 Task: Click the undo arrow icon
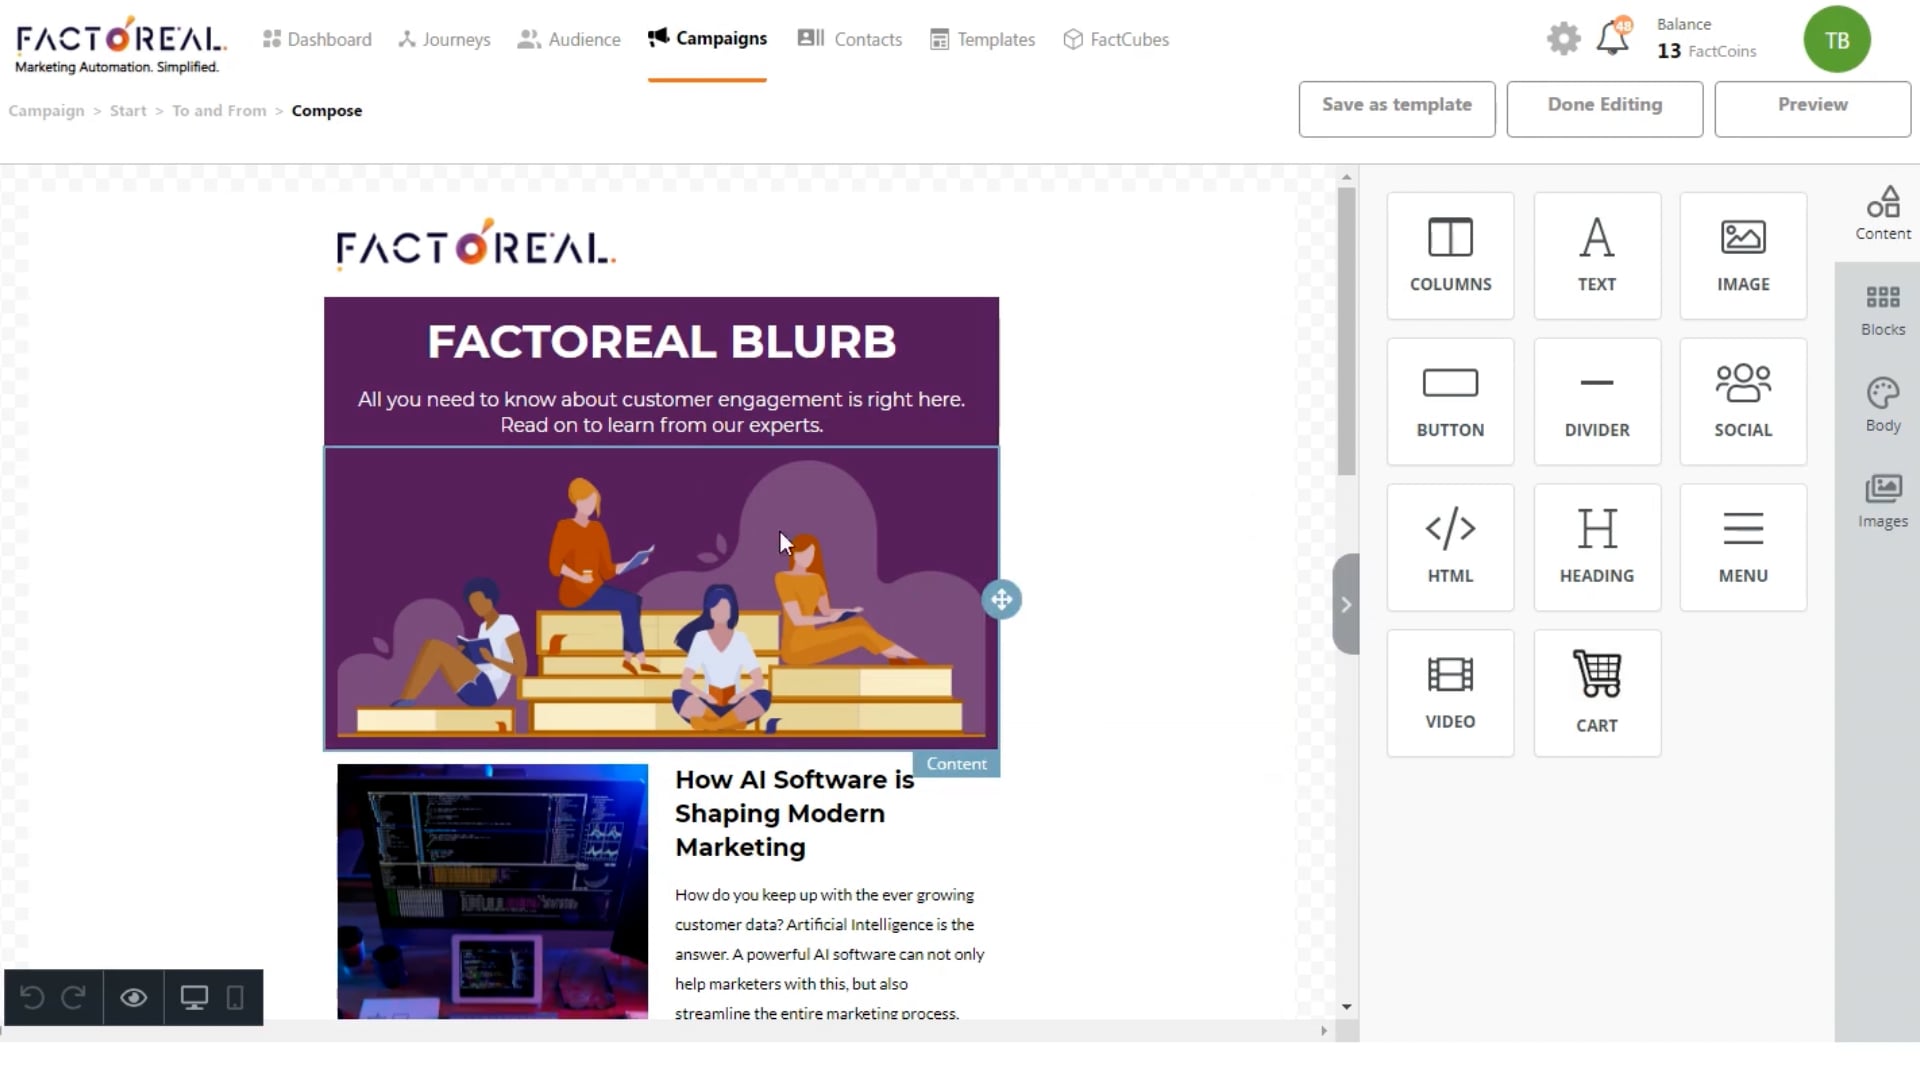tap(32, 997)
